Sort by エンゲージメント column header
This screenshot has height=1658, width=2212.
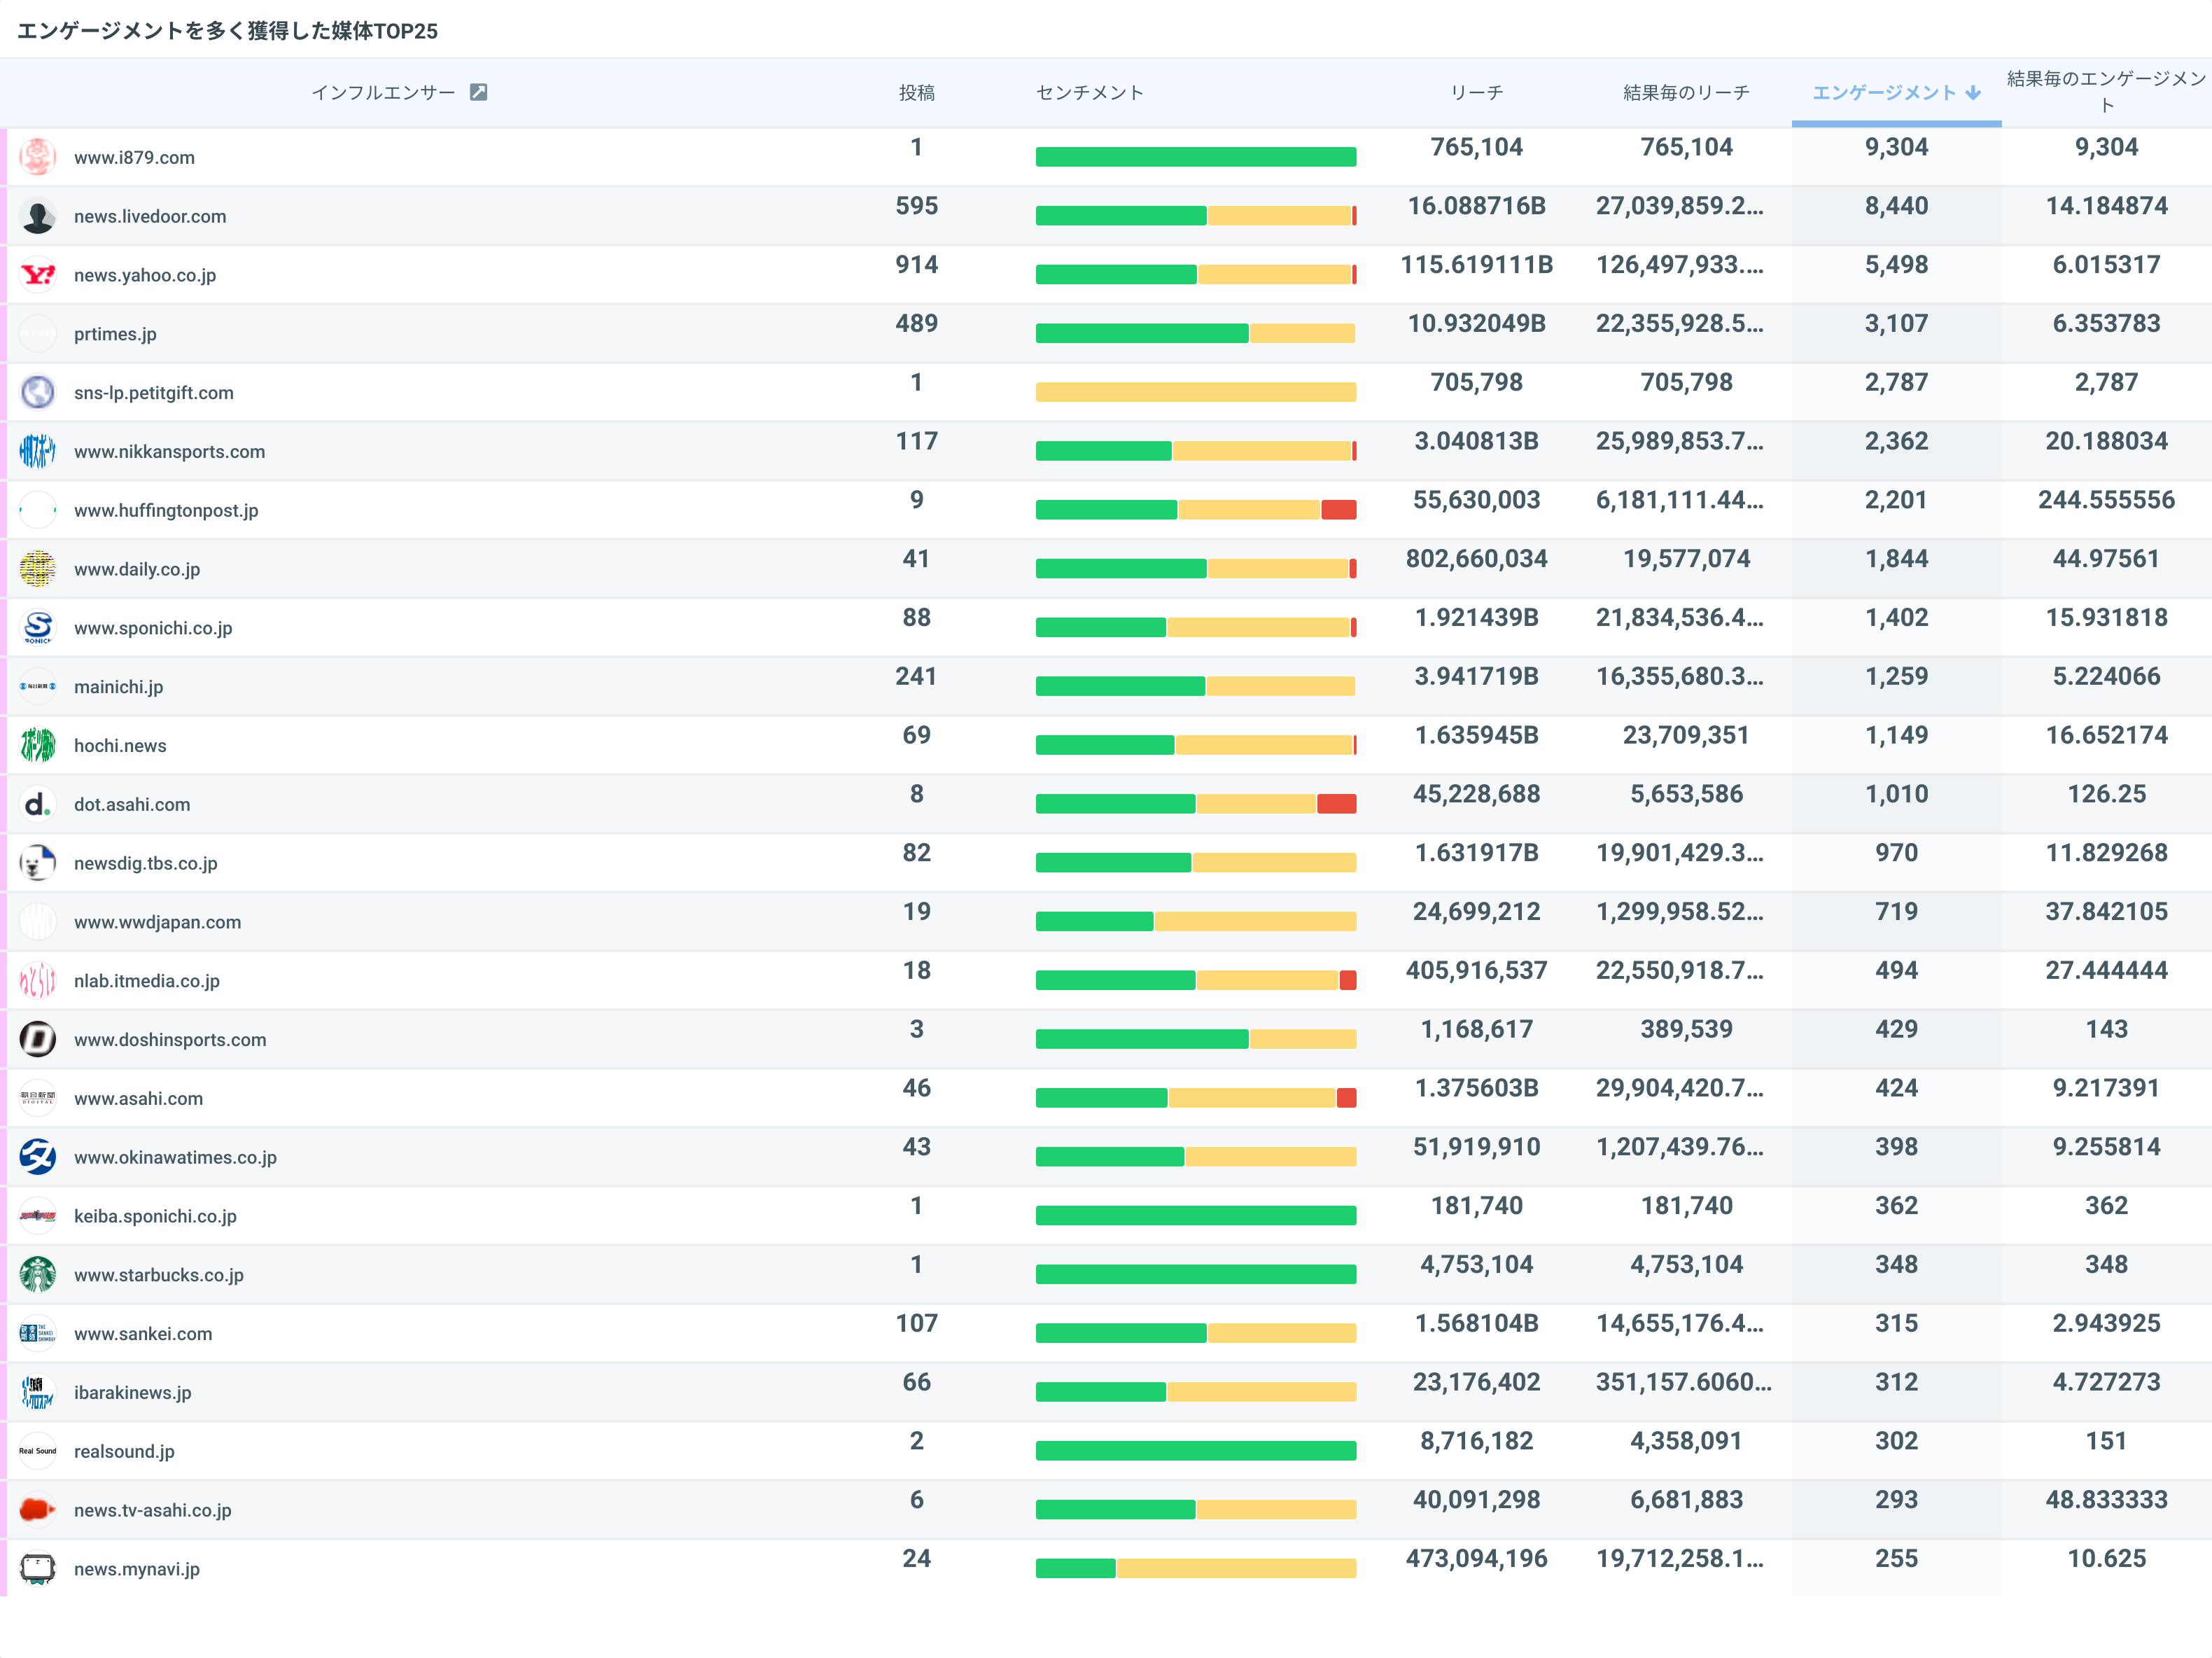pos(1884,92)
